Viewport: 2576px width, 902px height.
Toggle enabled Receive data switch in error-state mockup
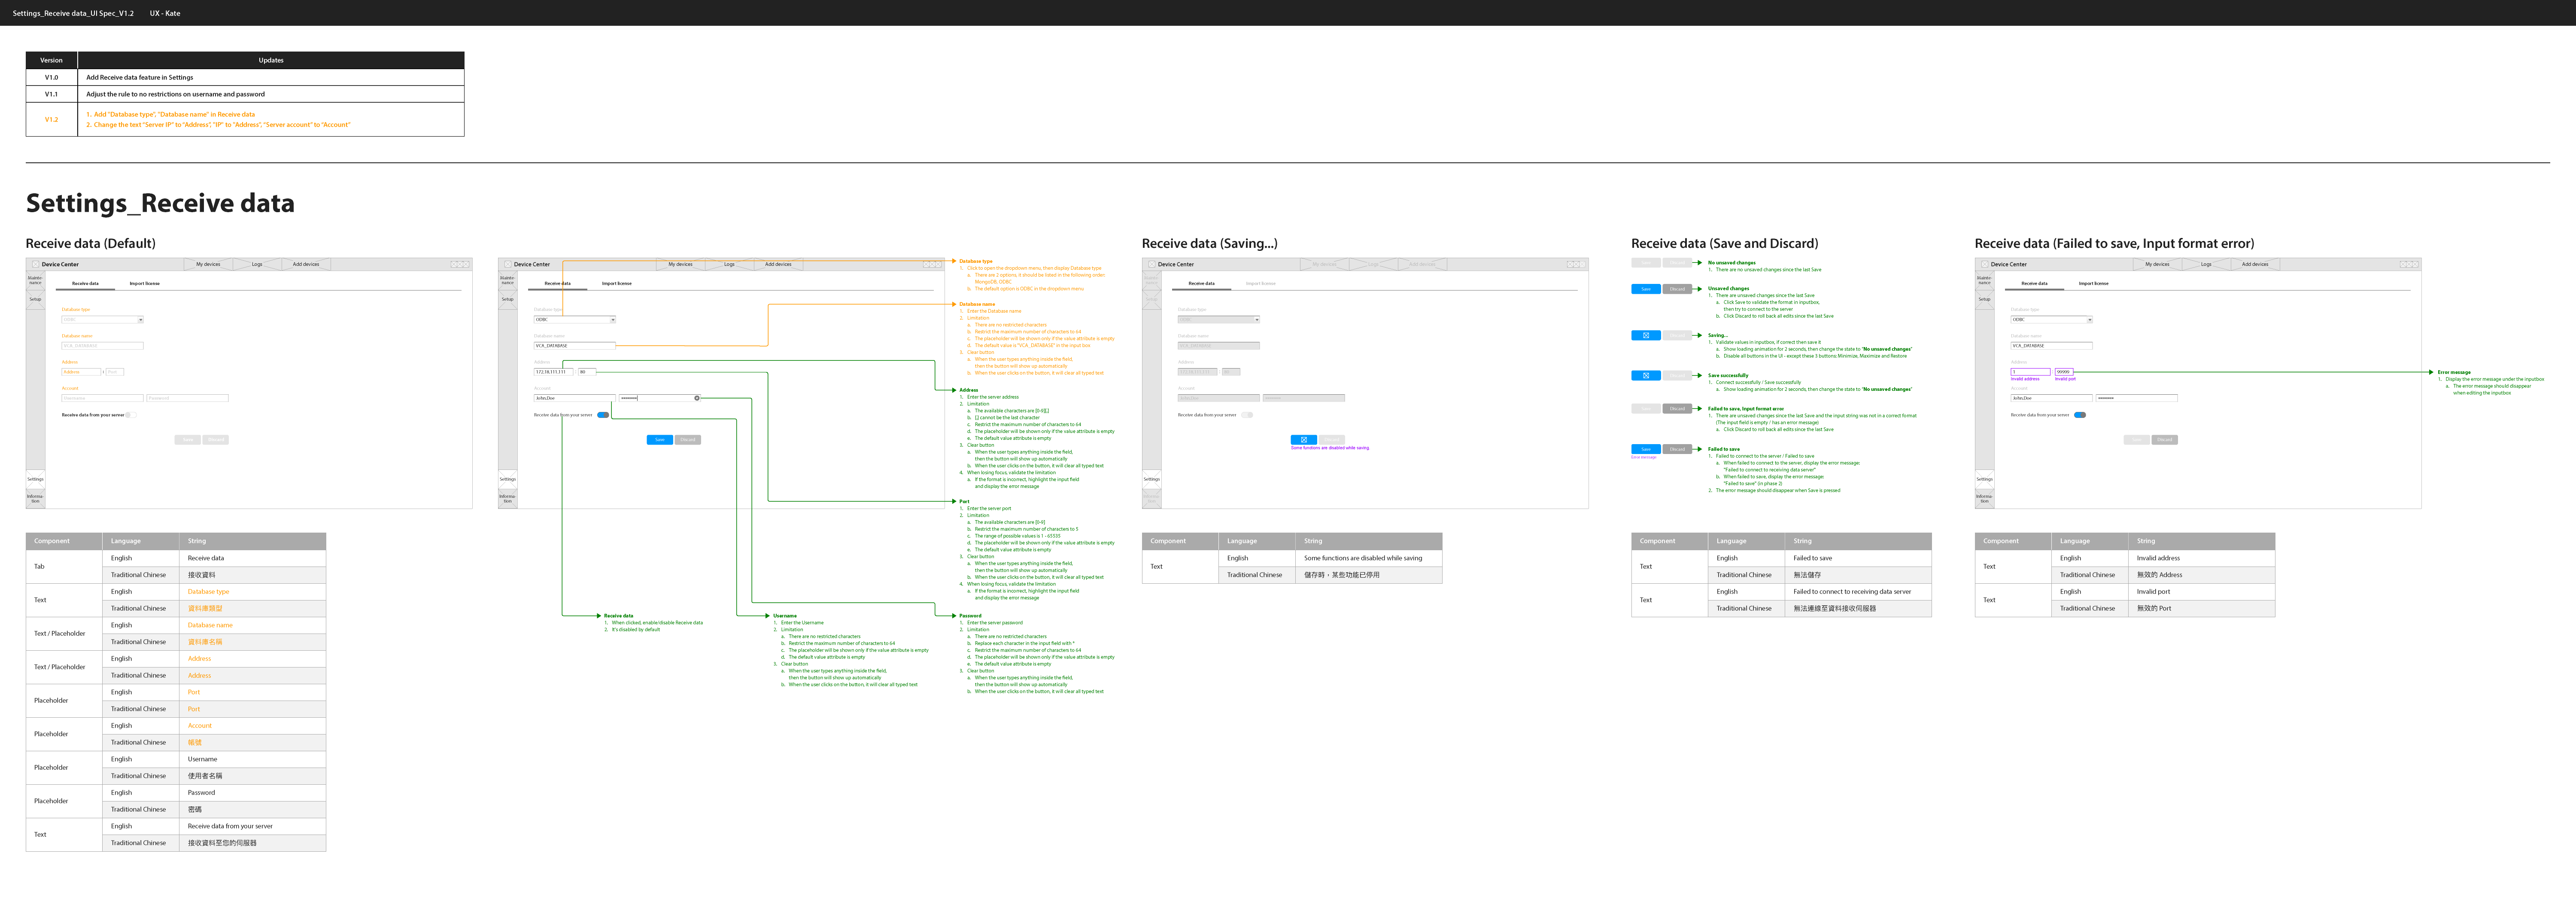pos(2080,415)
